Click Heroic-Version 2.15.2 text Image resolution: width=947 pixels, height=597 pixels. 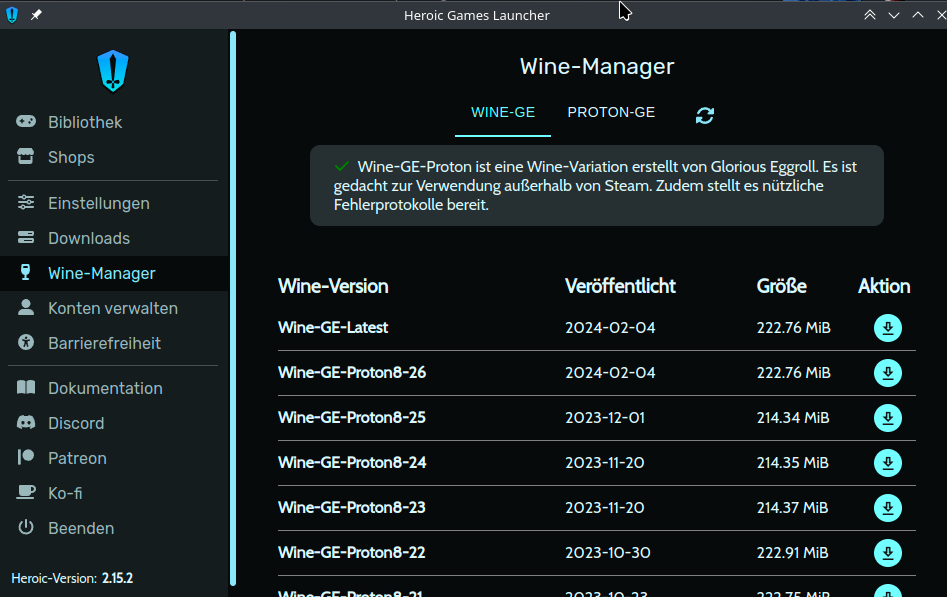72,578
